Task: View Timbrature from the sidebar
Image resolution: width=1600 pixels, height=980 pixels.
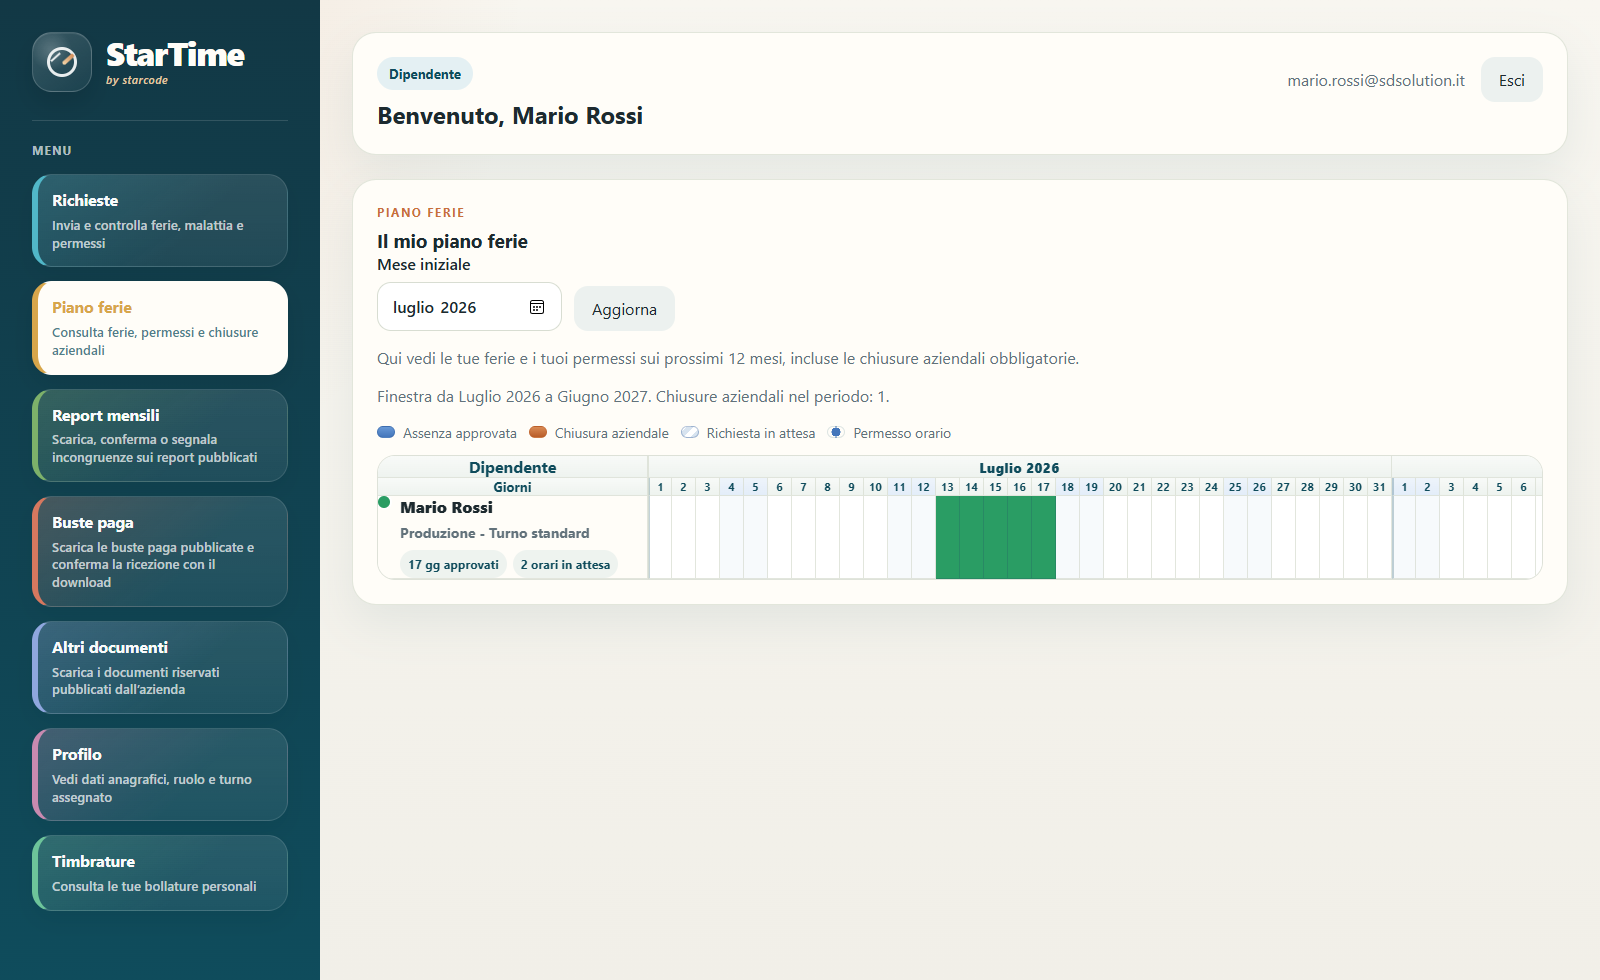Action: 160,873
